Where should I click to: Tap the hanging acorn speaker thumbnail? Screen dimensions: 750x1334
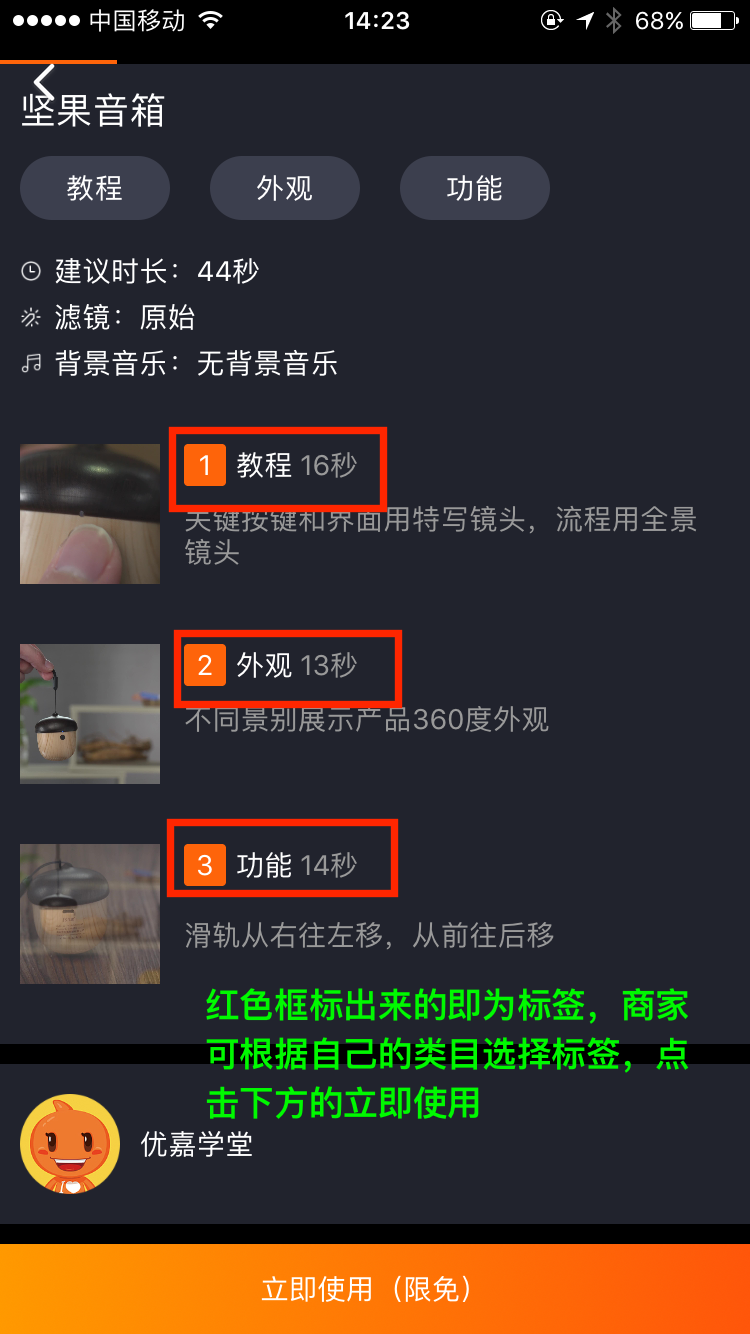(90, 714)
